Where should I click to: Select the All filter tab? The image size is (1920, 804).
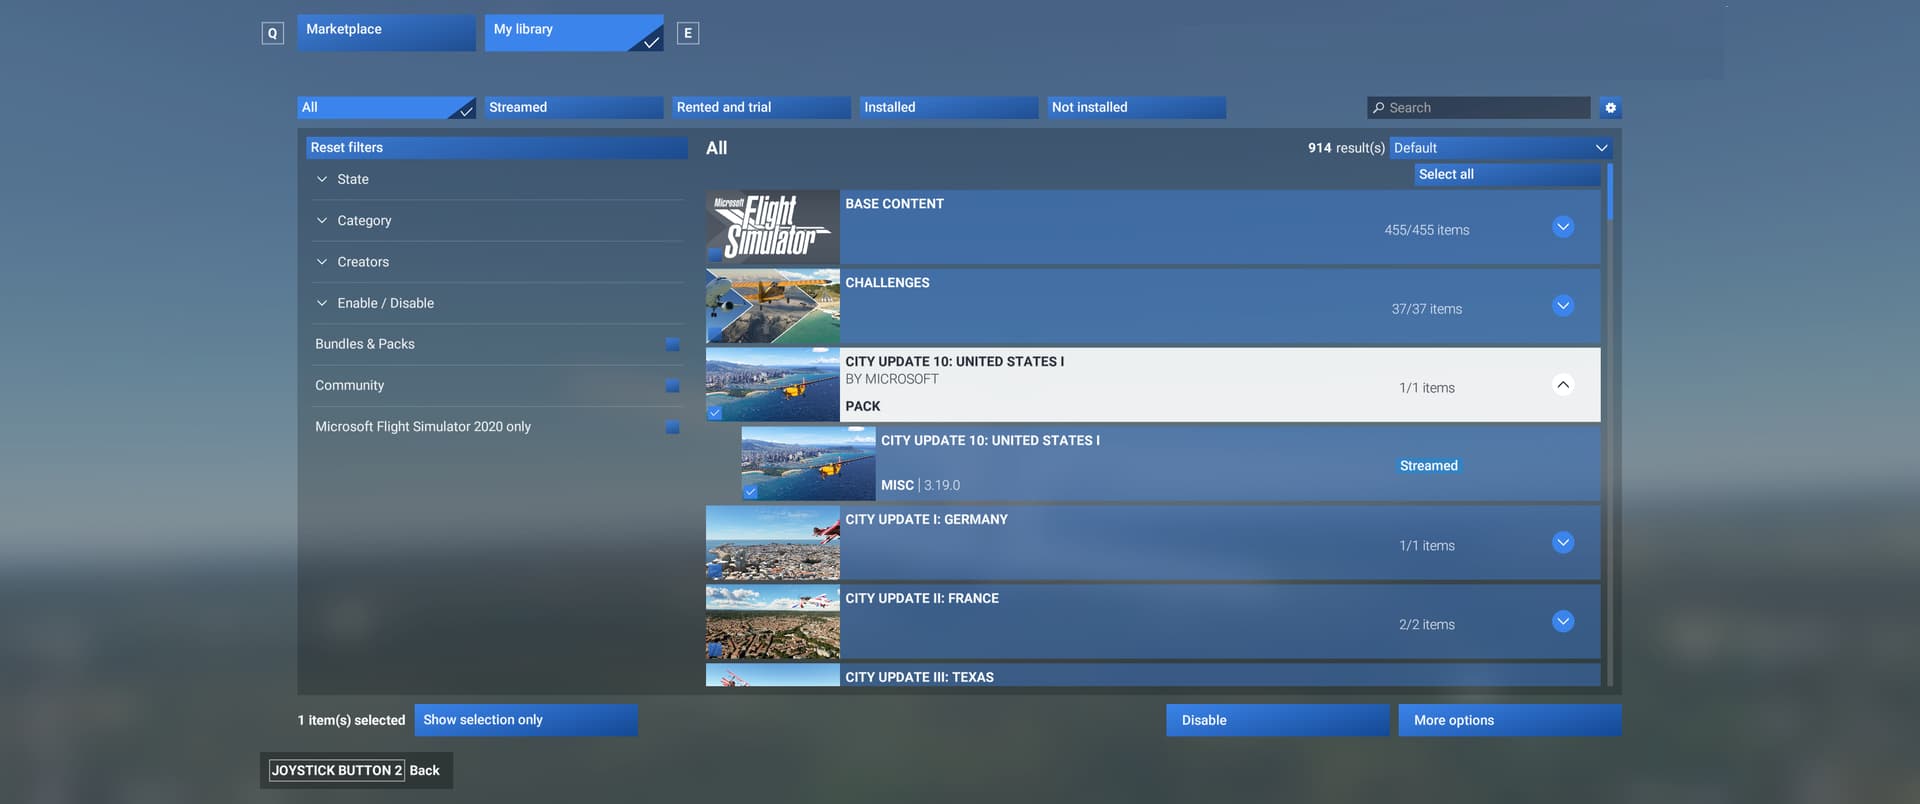386,108
